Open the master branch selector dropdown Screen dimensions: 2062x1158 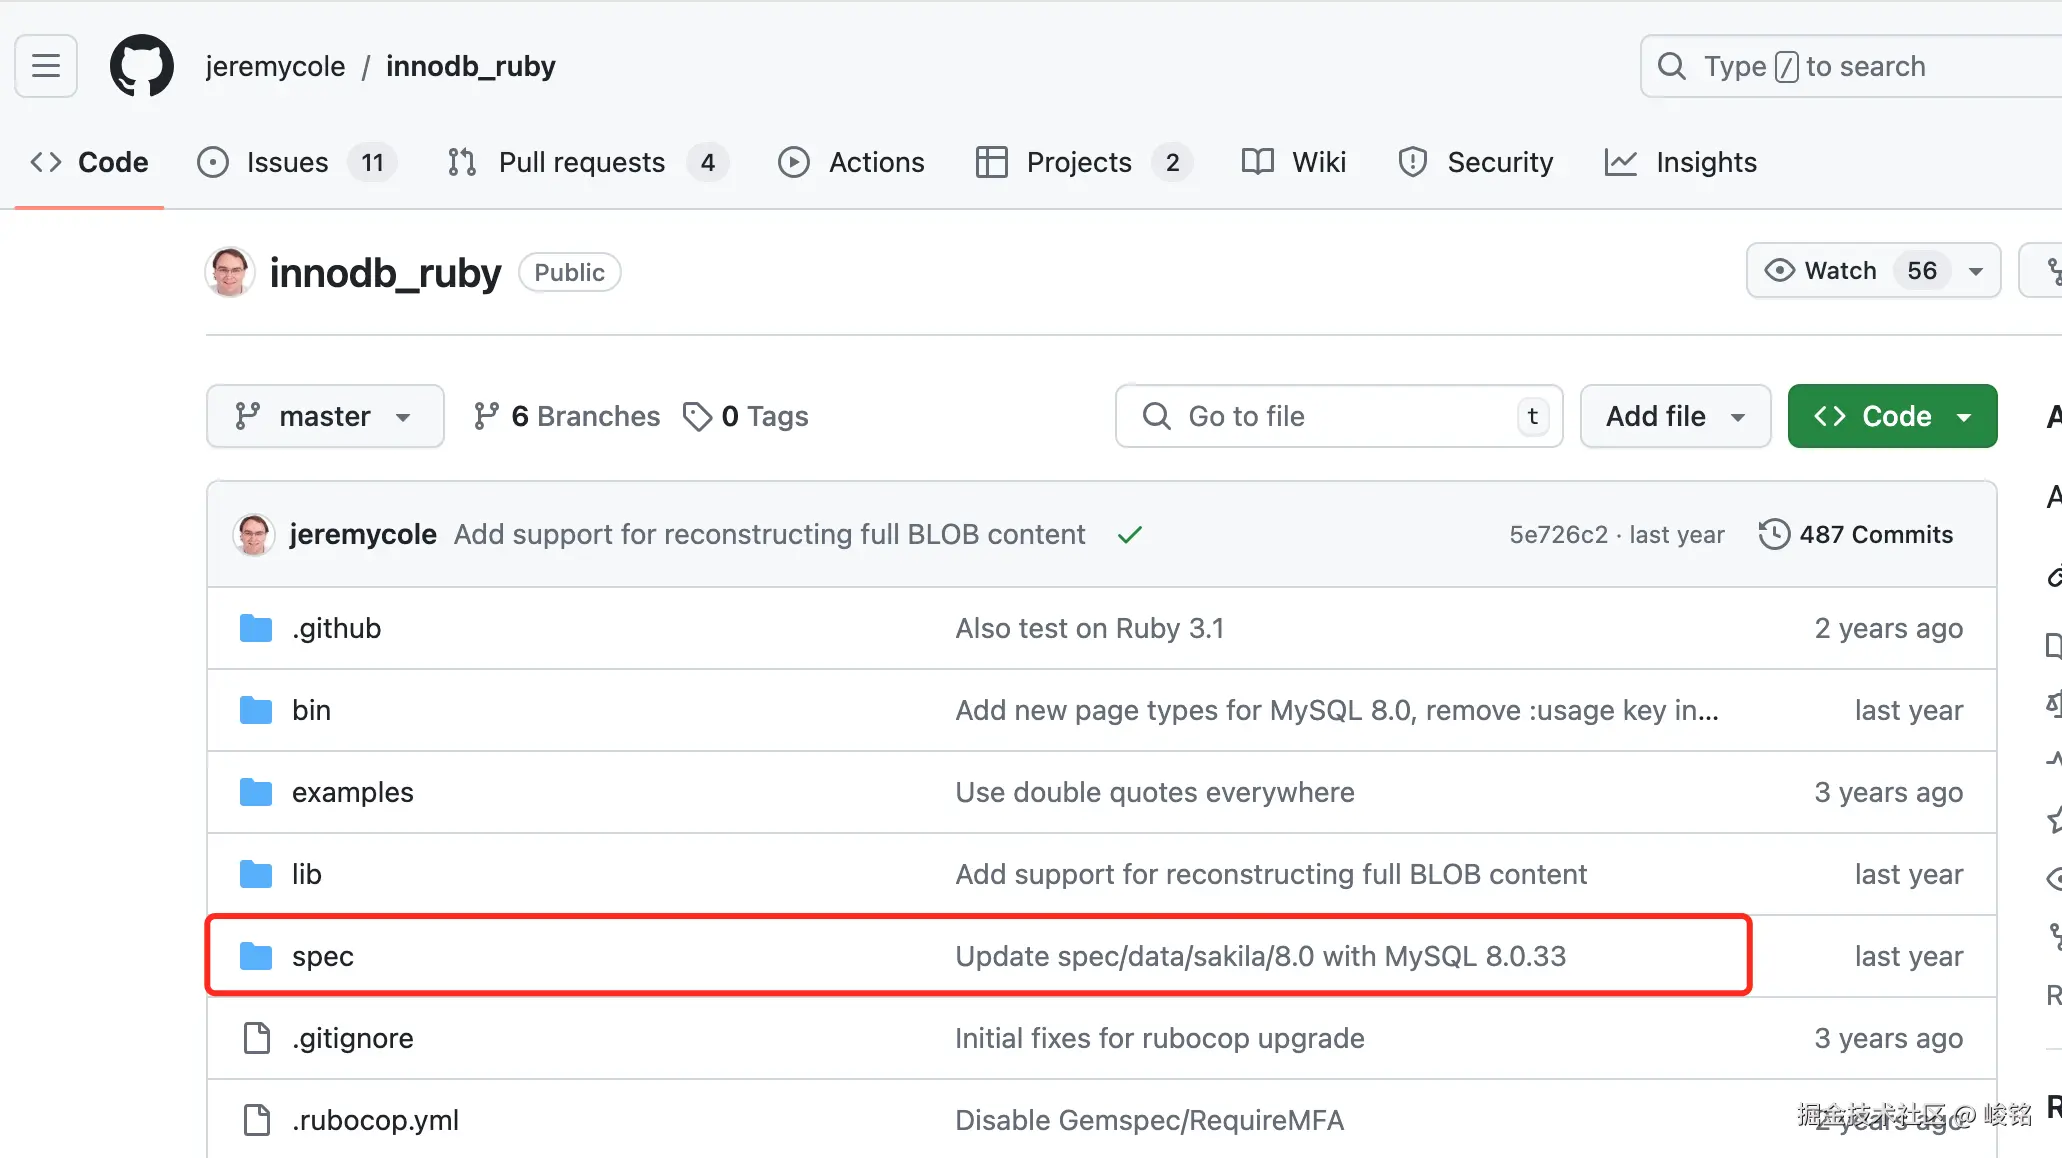coord(325,416)
